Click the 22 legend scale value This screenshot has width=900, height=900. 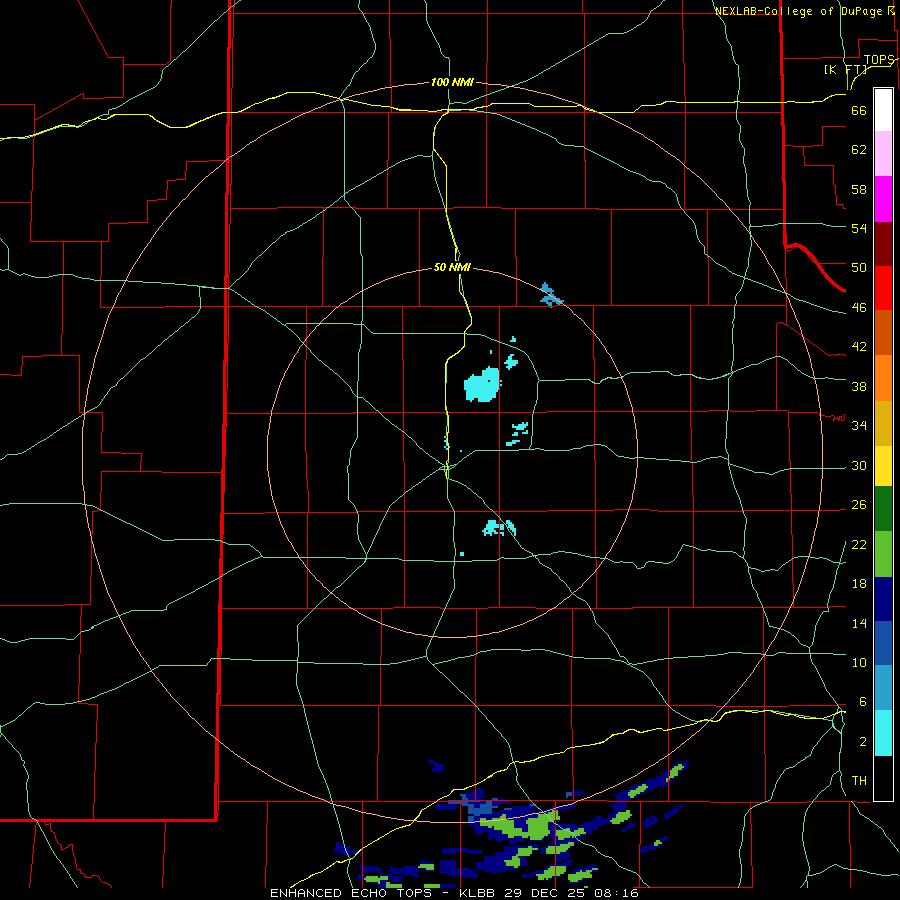click(x=859, y=544)
